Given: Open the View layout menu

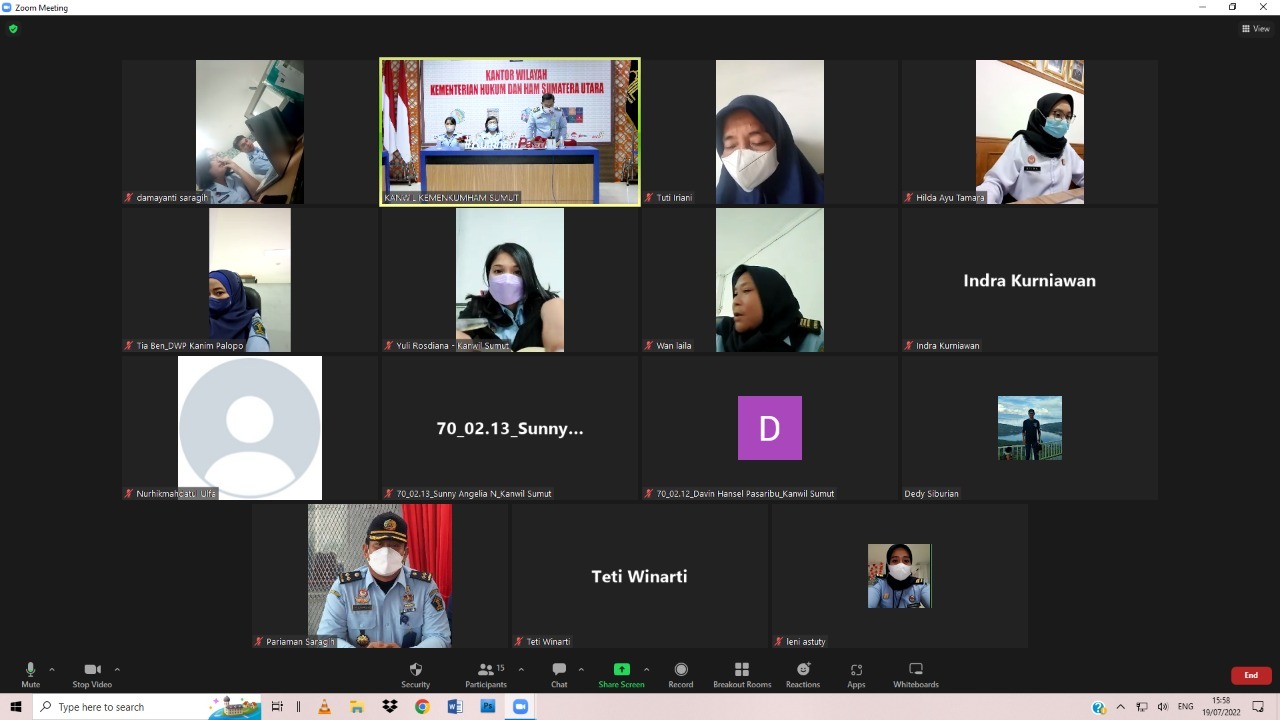Looking at the screenshot, I should [x=1255, y=29].
